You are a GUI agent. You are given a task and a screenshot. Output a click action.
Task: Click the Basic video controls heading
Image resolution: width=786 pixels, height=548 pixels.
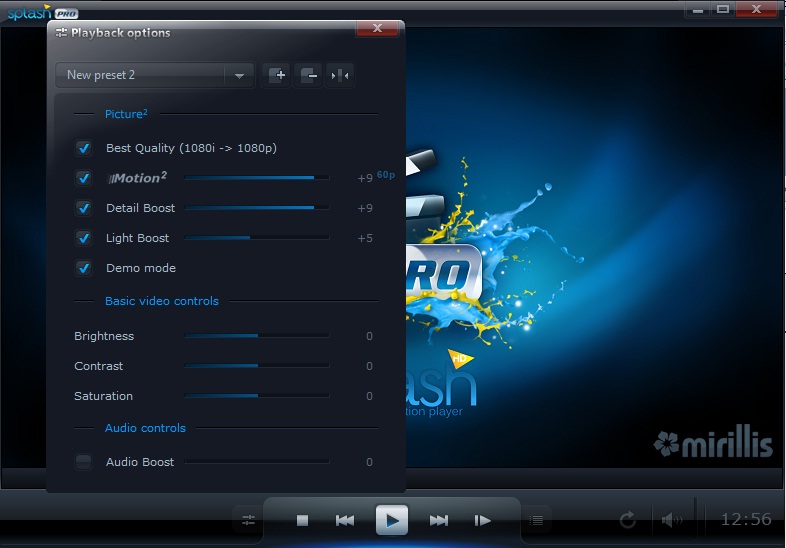tap(162, 301)
